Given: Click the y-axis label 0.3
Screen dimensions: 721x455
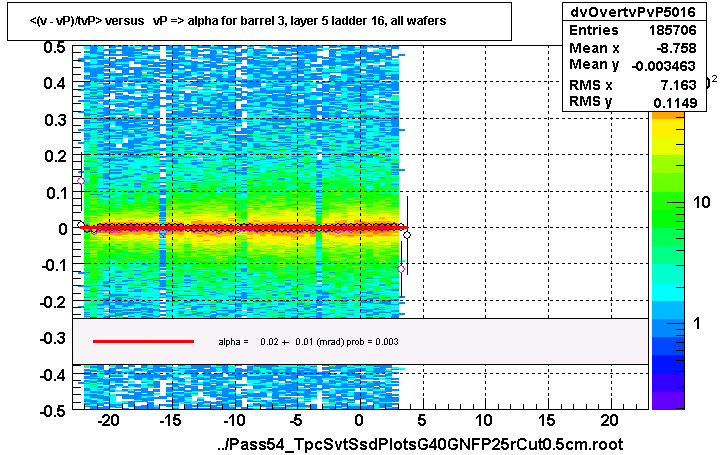Looking at the screenshot, I should pos(54,120).
